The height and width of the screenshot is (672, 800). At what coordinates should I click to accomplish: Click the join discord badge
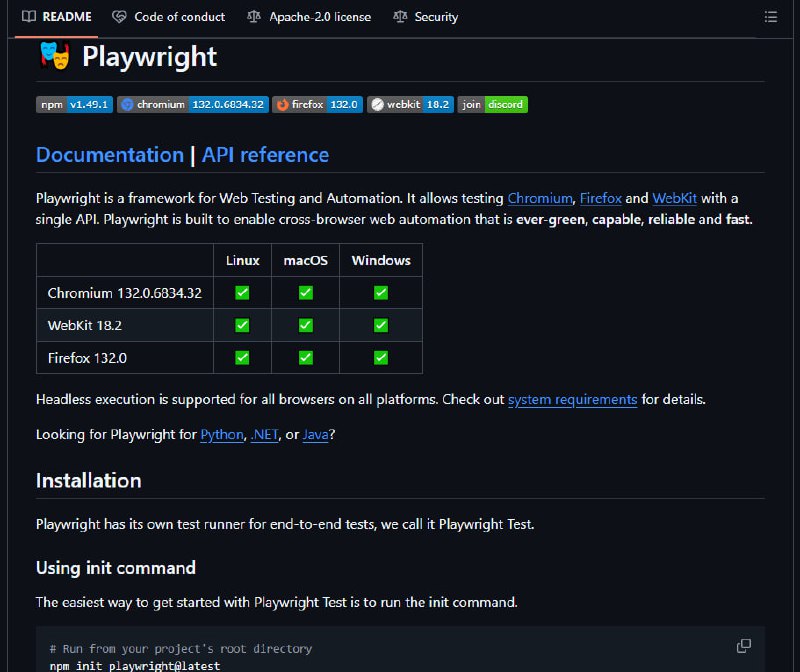(492, 105)
